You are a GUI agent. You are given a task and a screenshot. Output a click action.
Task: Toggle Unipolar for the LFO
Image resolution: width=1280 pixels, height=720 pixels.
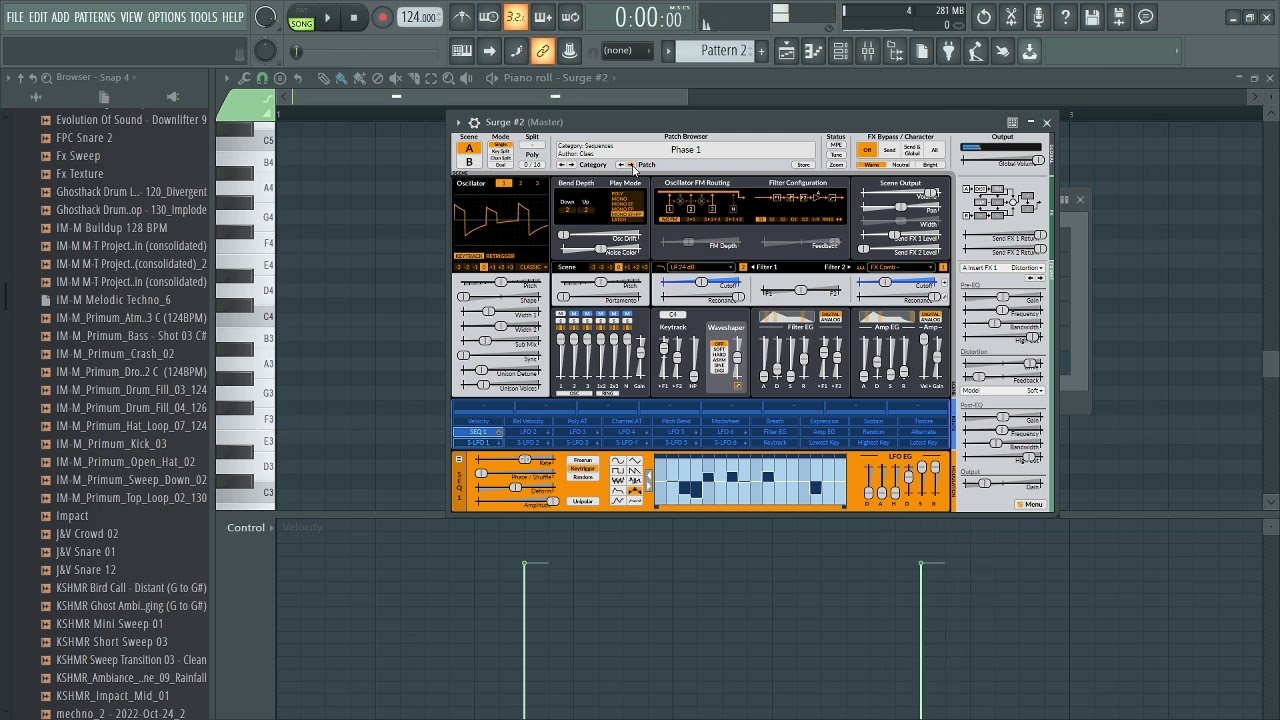pyautogui.click(x=582, y=501)
